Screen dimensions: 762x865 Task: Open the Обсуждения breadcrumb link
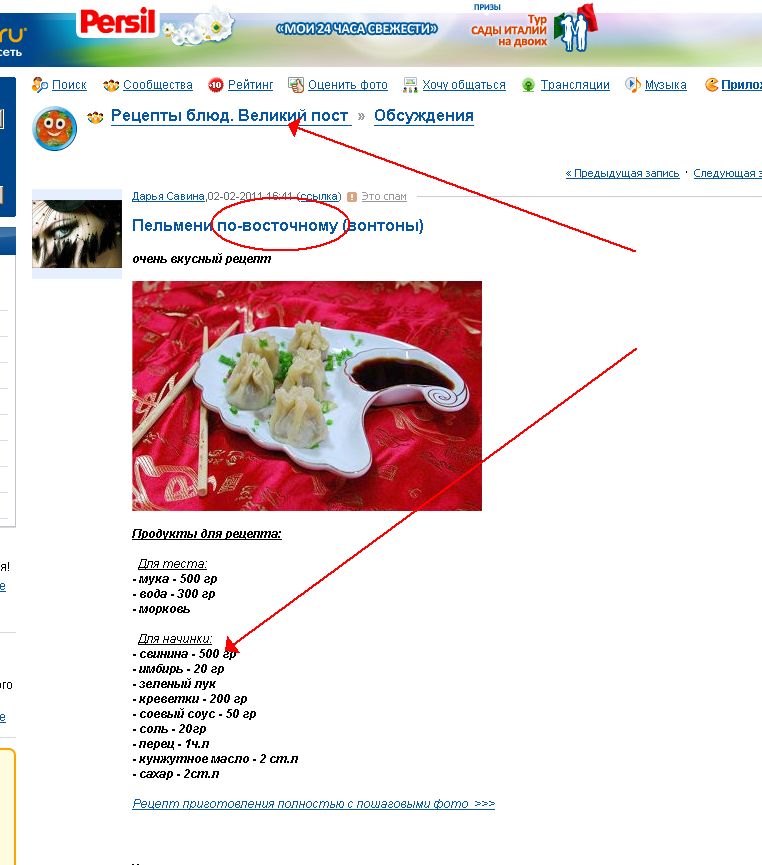pos(424,116)
